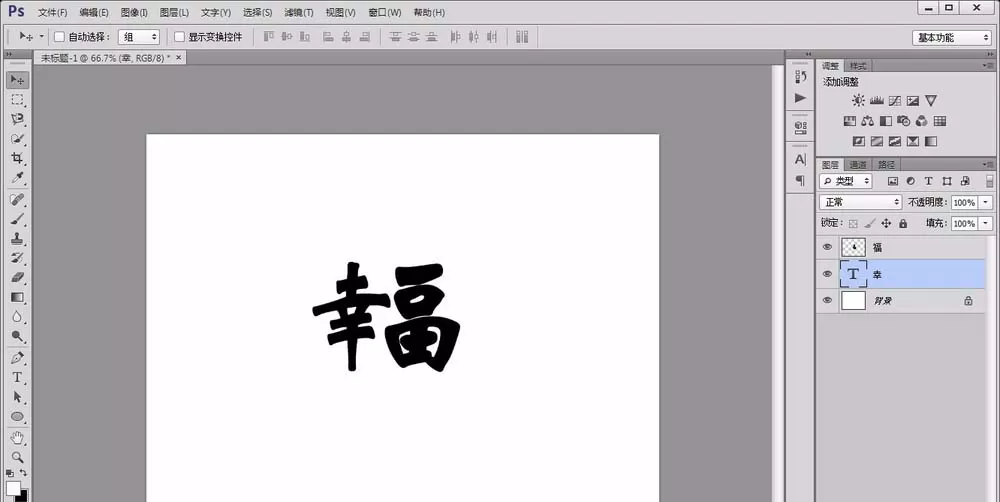This screenshot has width=1000, height=502.
Task: Select the Pen tool
Action: point(17,358)
